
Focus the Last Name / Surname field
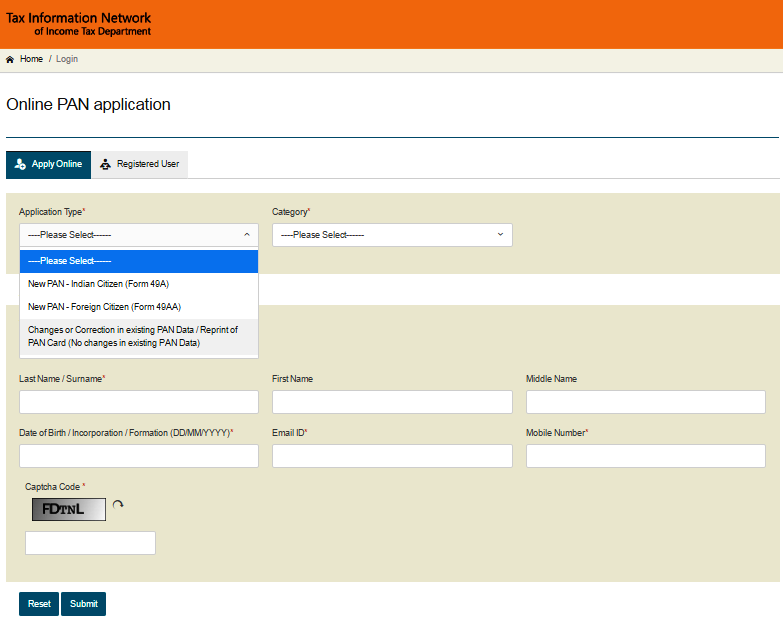(x=139, y=402)
